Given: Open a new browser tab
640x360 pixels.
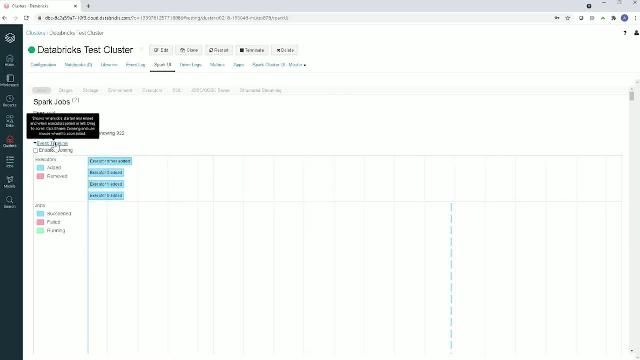Looking at the screenshot, I should (x=88, y=6).
